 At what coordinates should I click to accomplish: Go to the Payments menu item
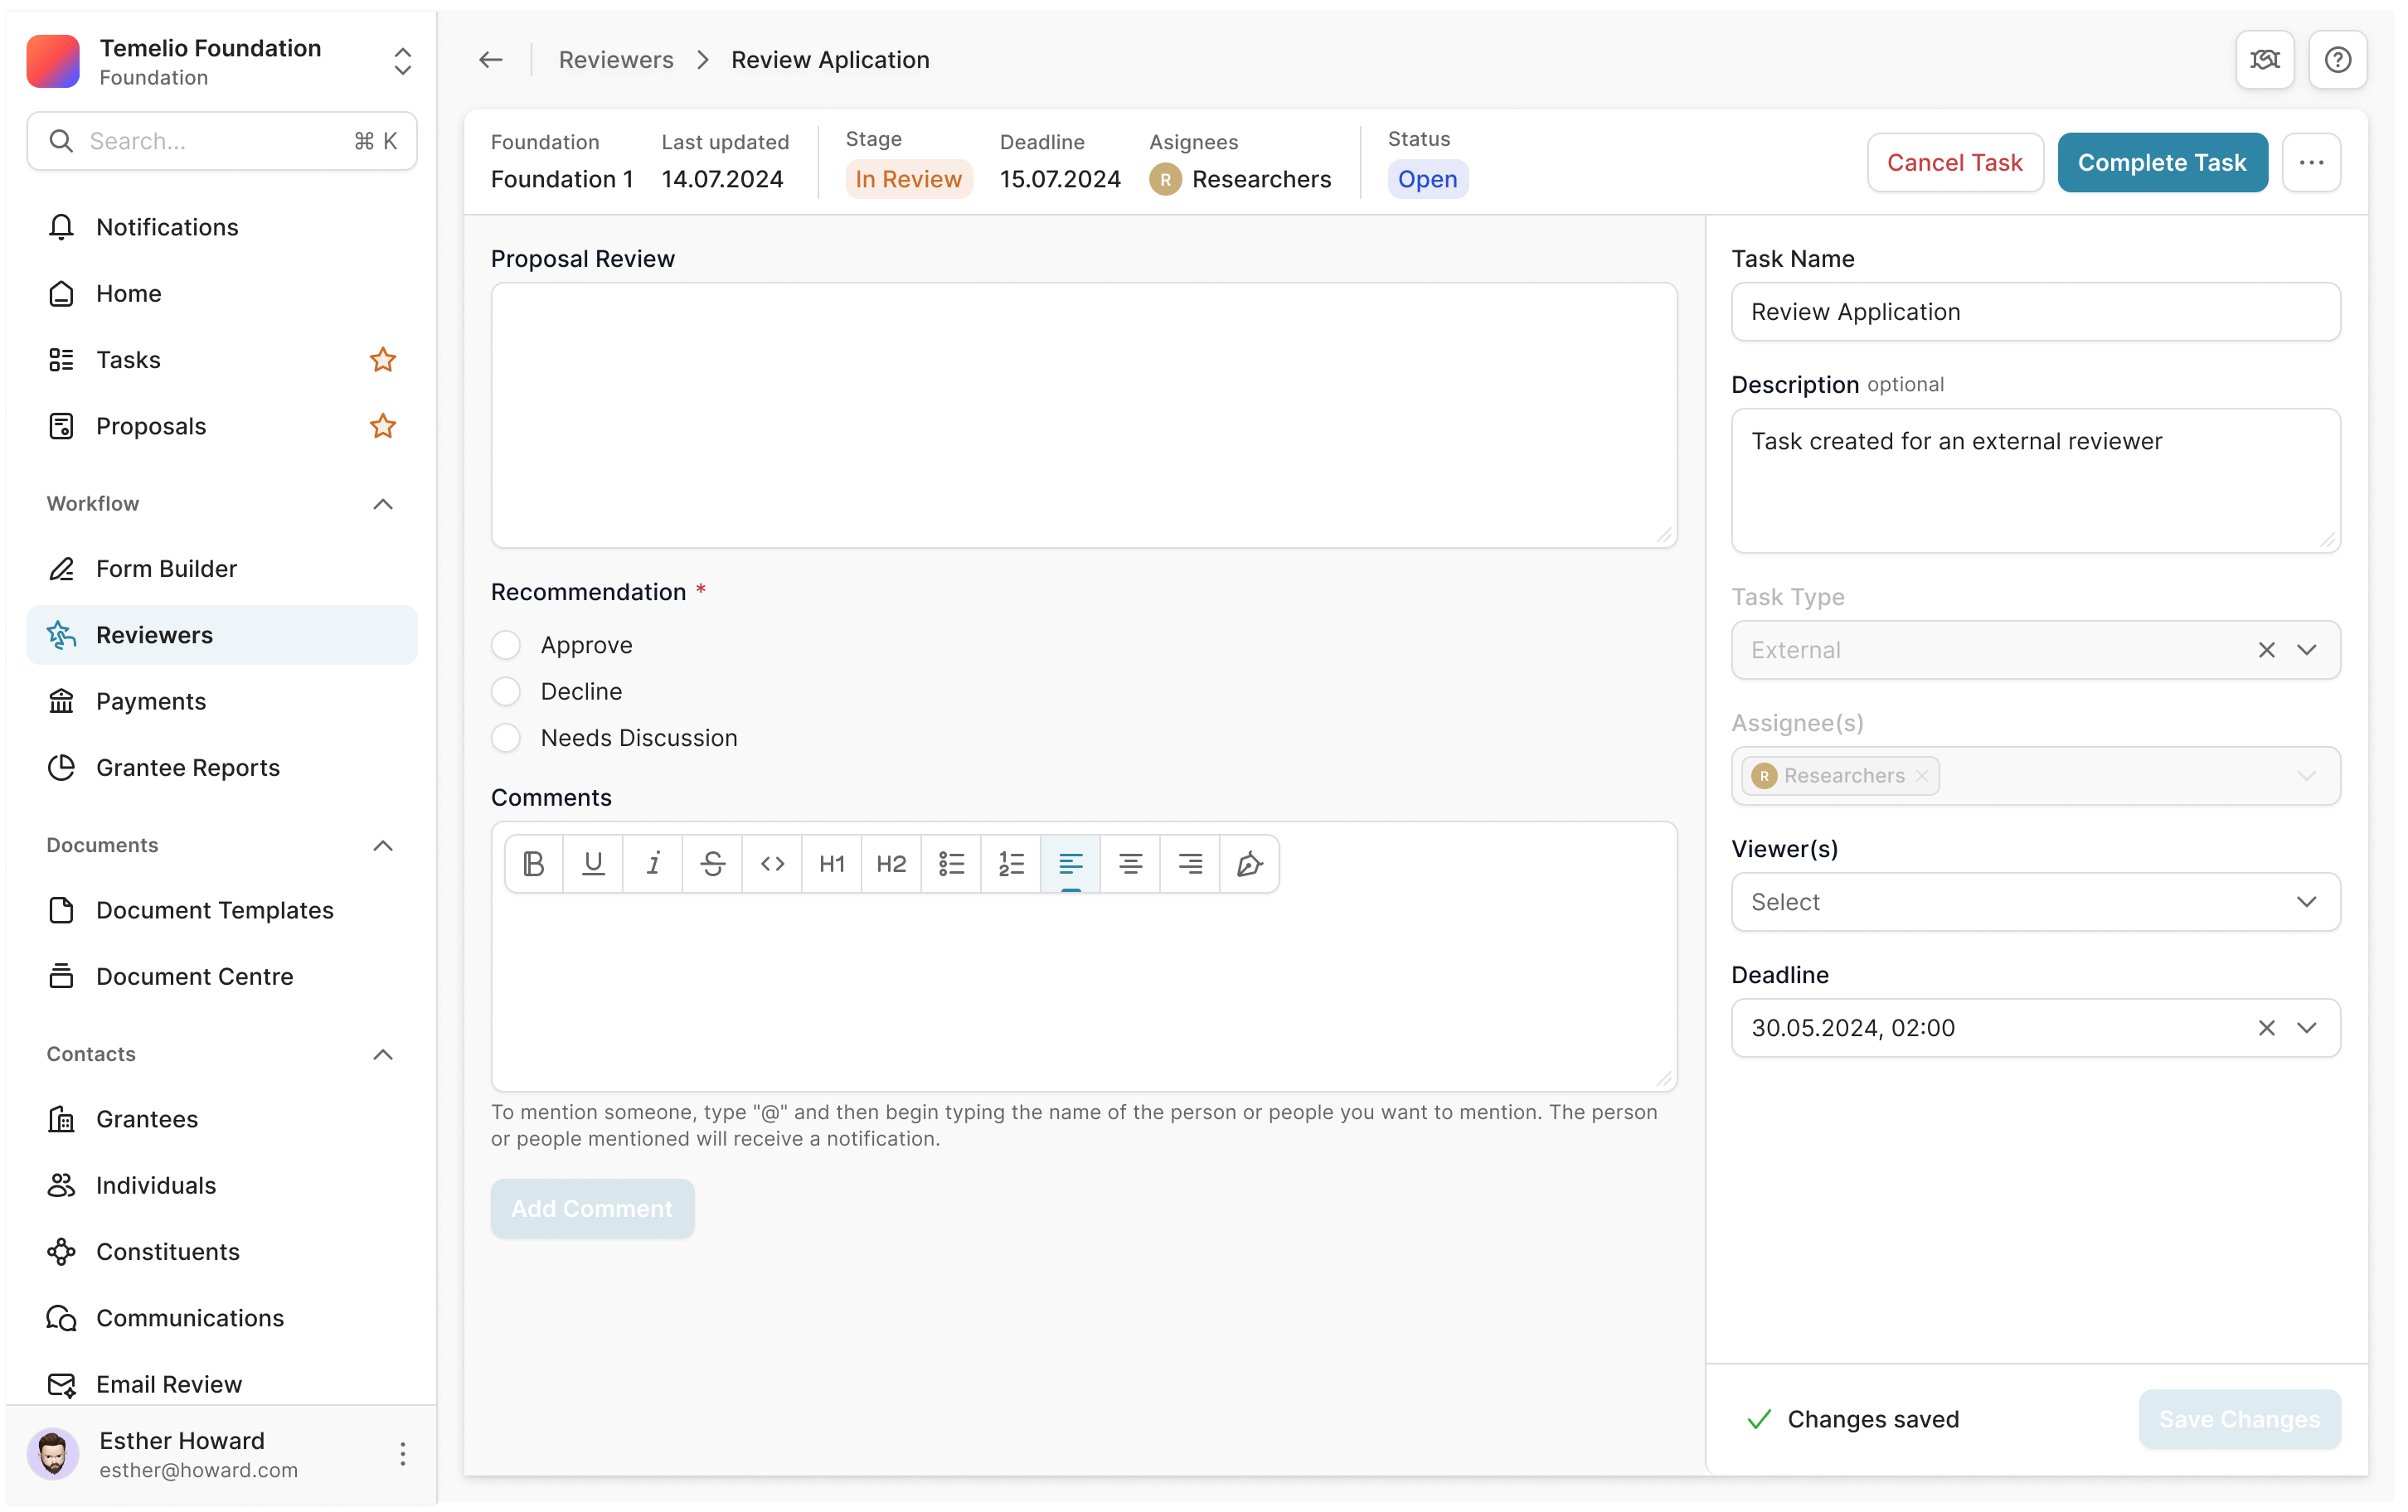click(x=151, y=701)
